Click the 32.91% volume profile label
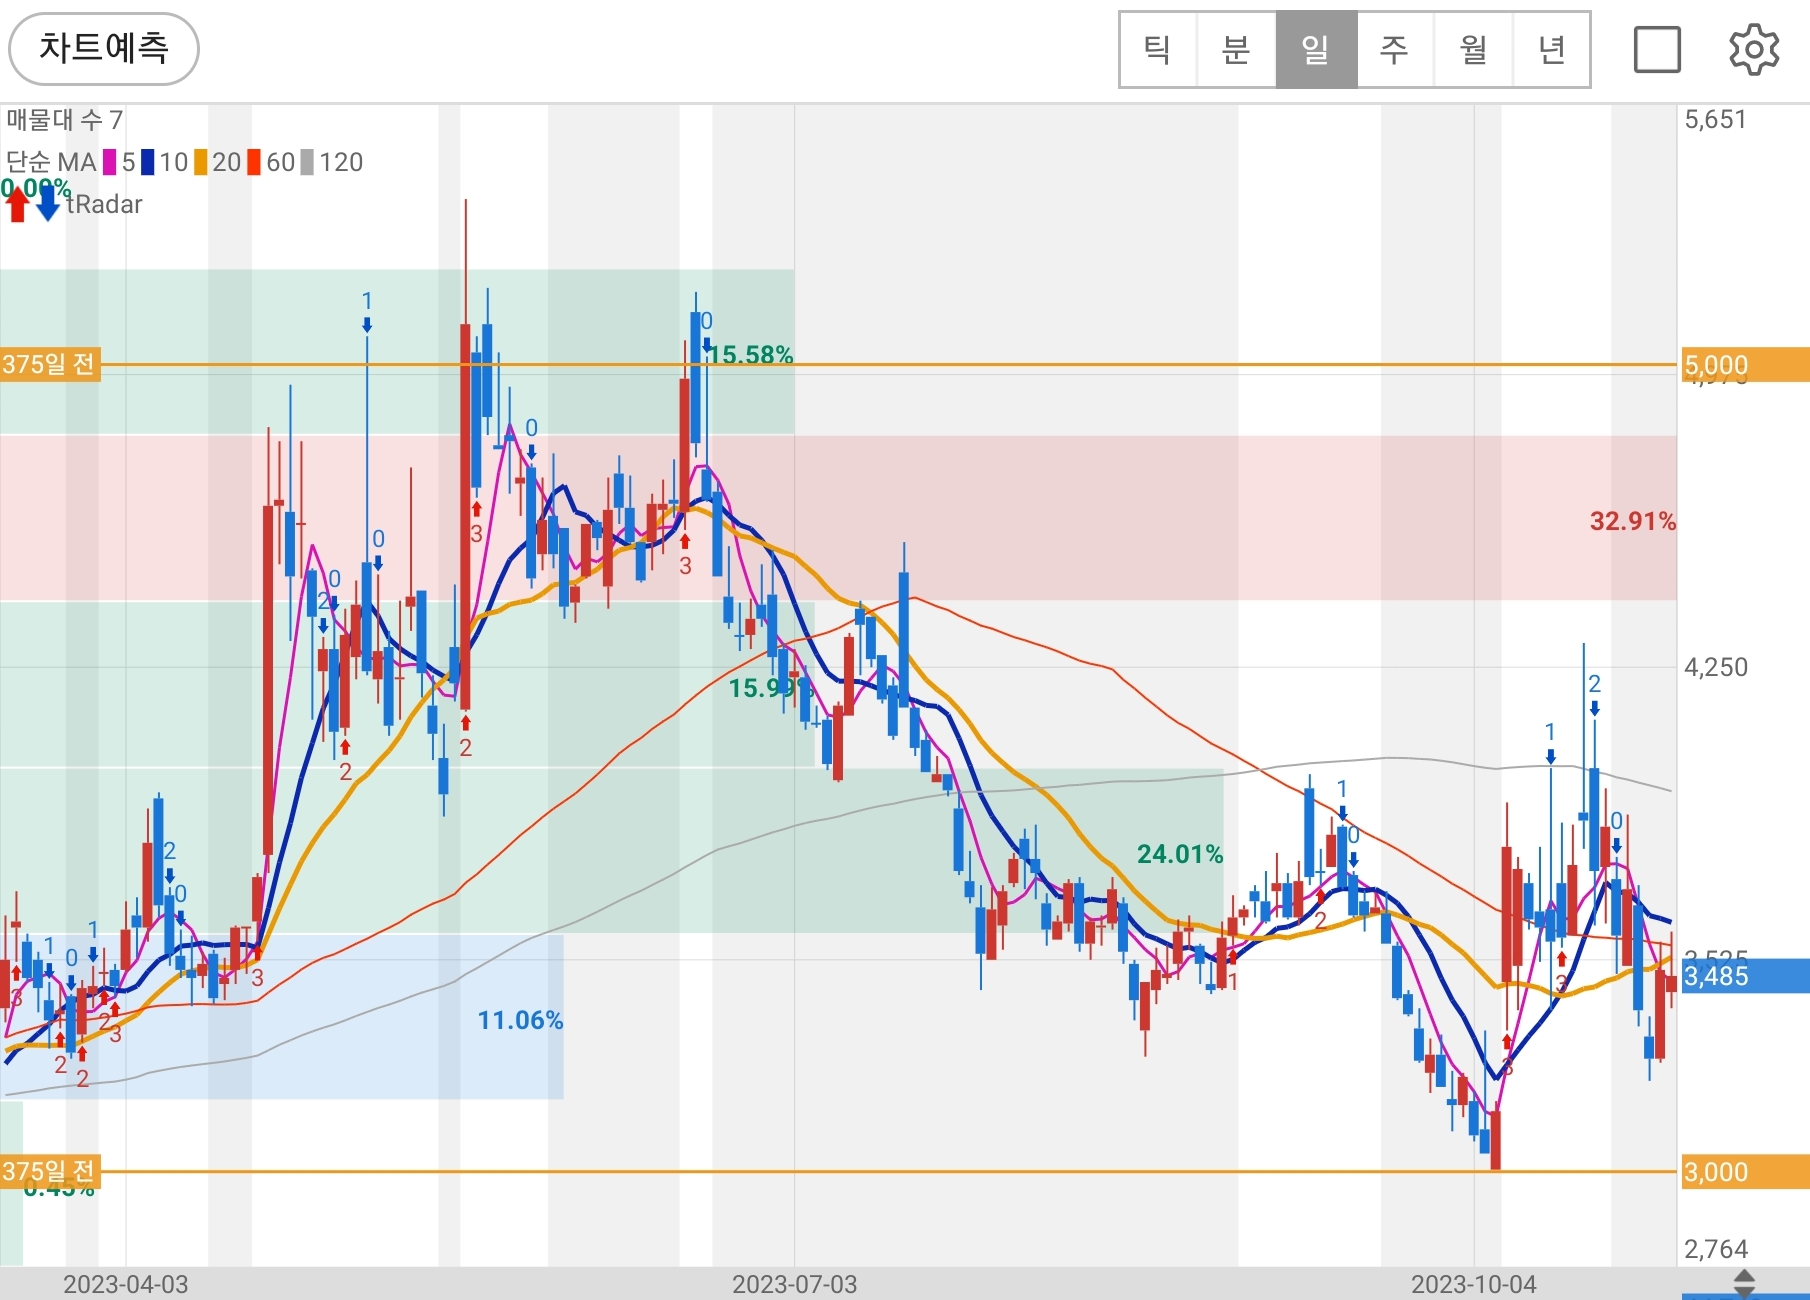Viewport: 1810px width, 1300px height. [1632, 521]
